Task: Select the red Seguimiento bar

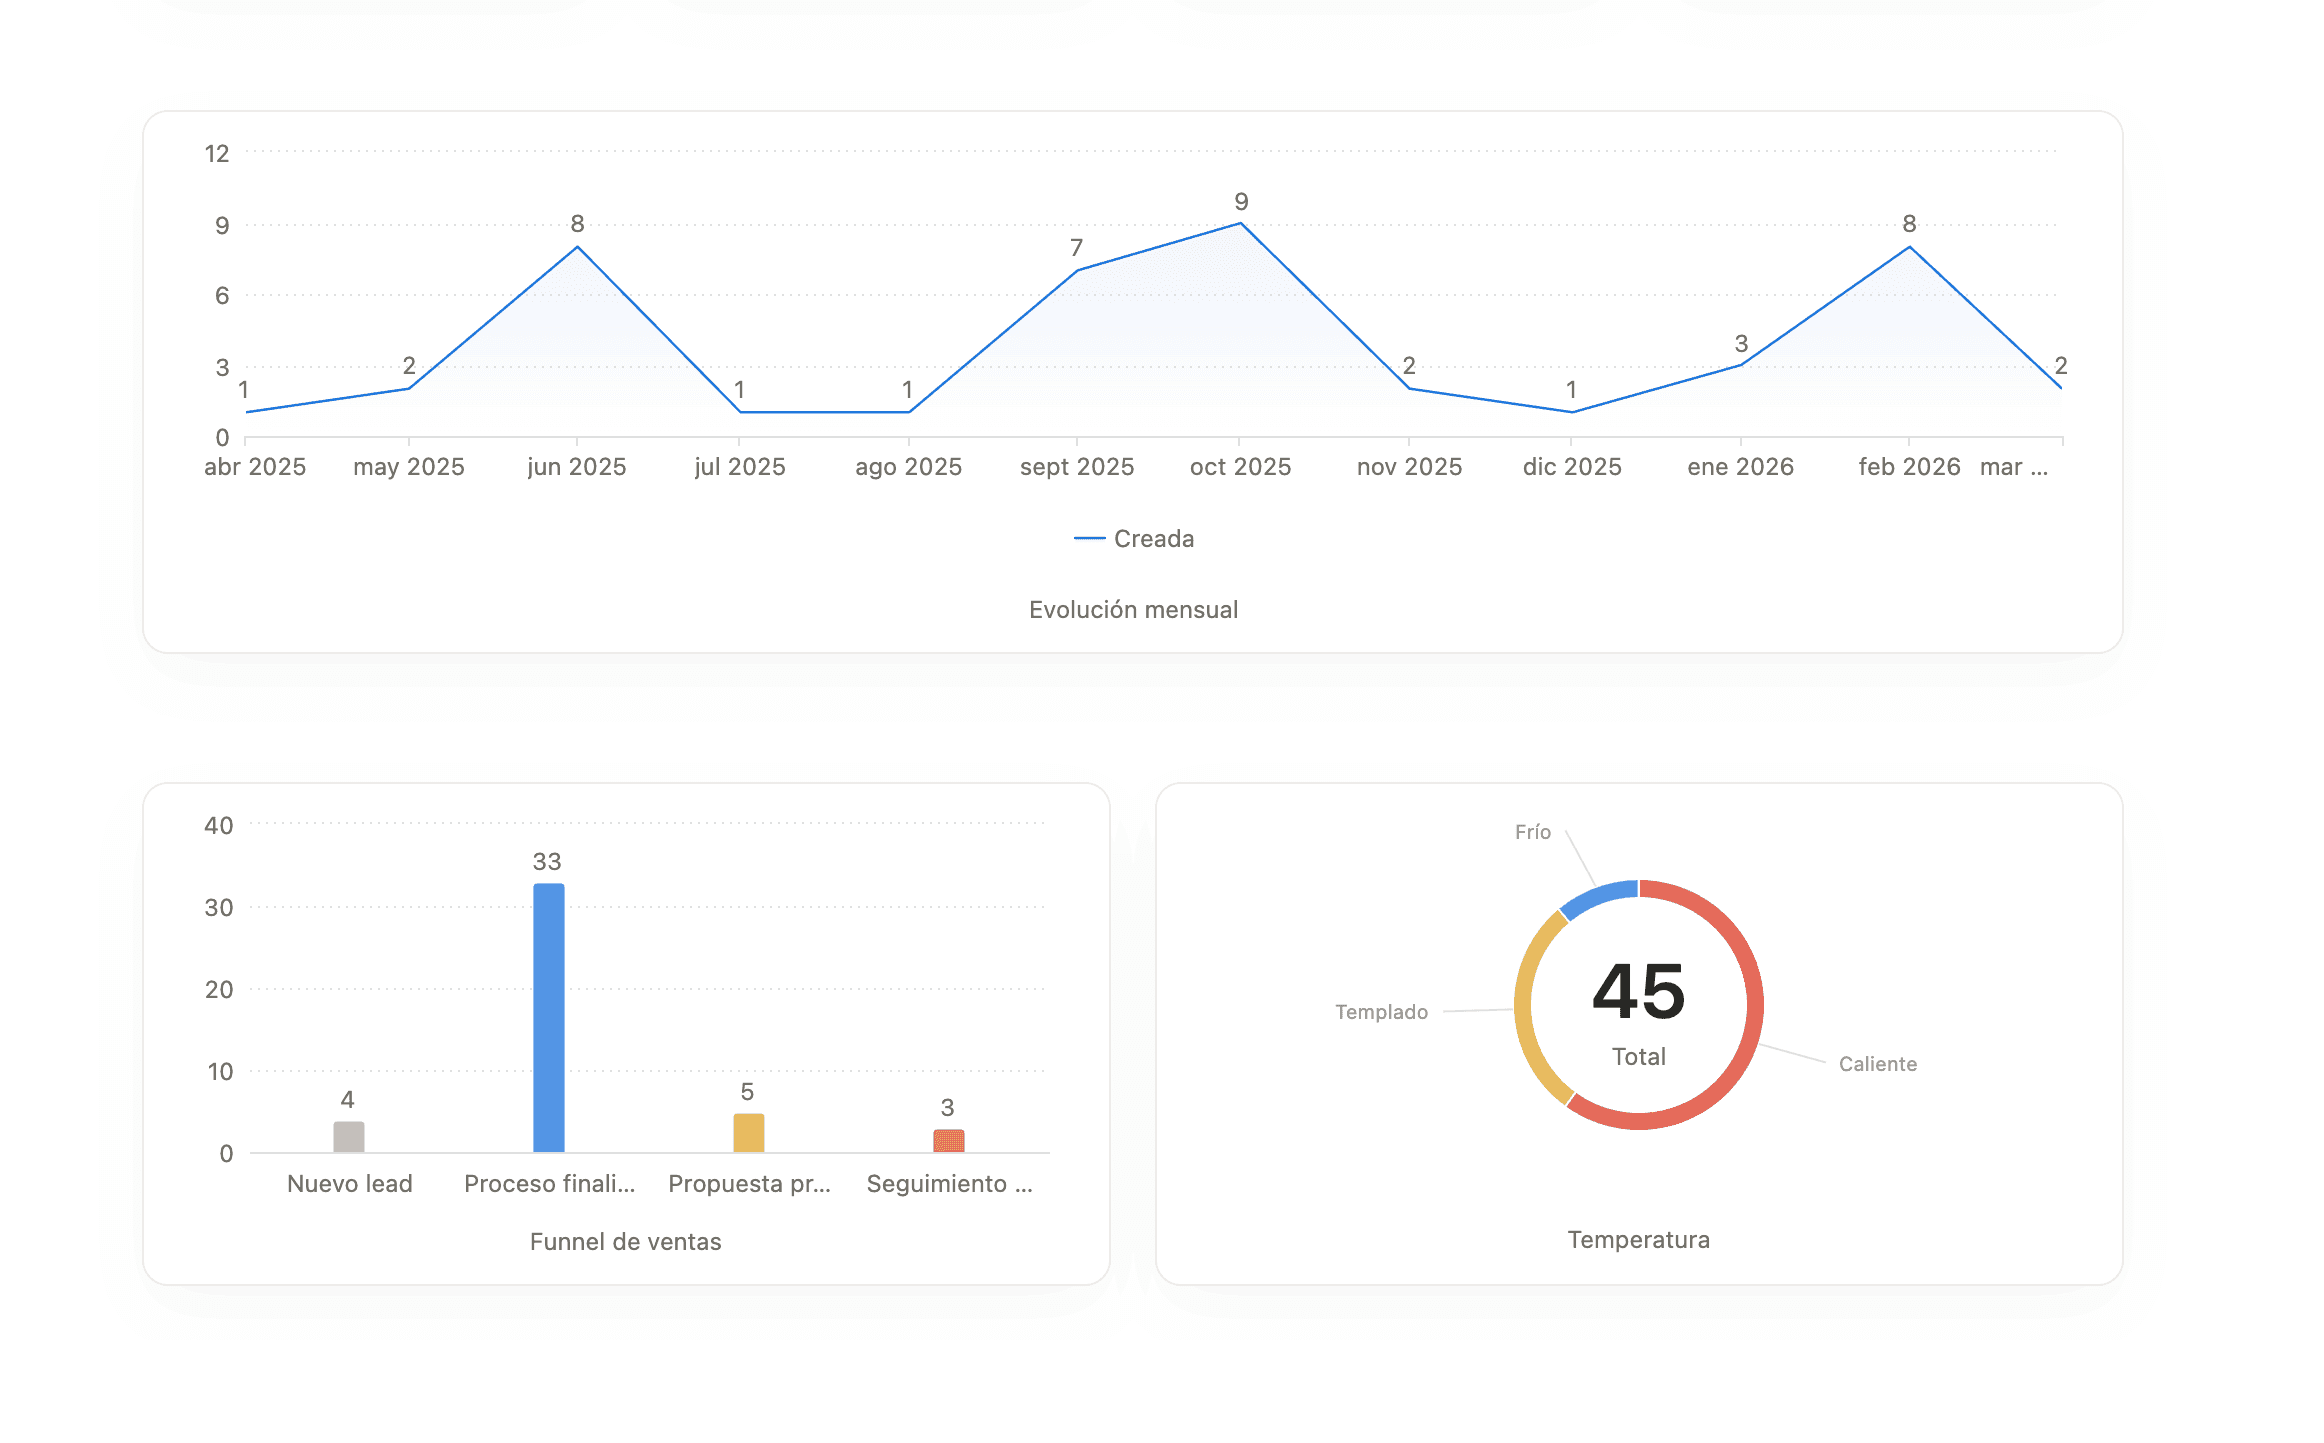Action: [948, 1141]
